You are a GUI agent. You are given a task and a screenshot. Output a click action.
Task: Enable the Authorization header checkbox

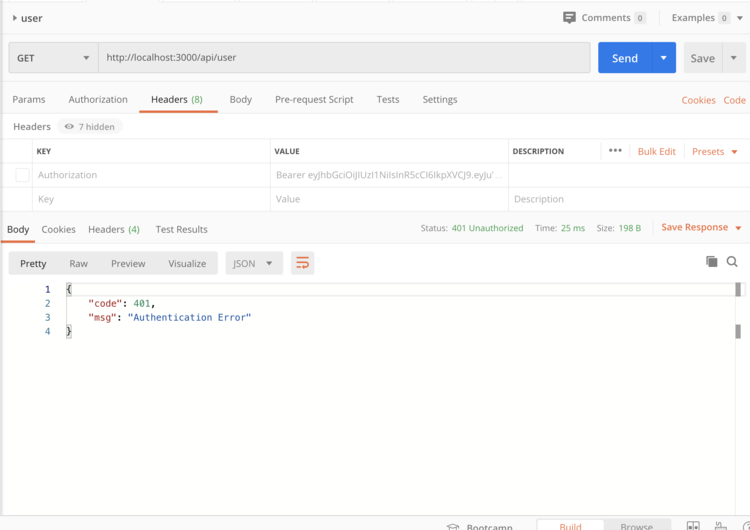[22, 175]
